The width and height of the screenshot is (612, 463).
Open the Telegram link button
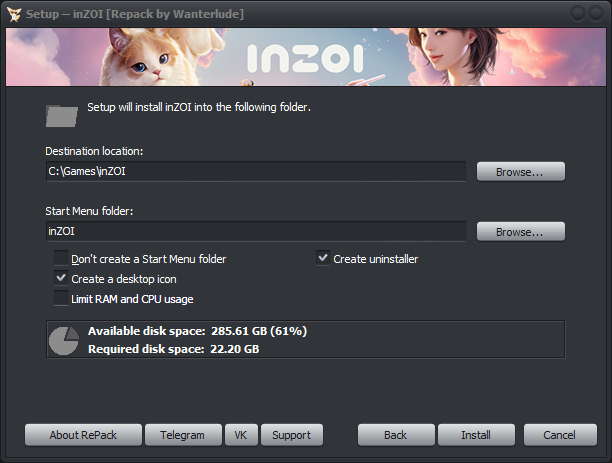pyautogui.click(x=183, y=435)
